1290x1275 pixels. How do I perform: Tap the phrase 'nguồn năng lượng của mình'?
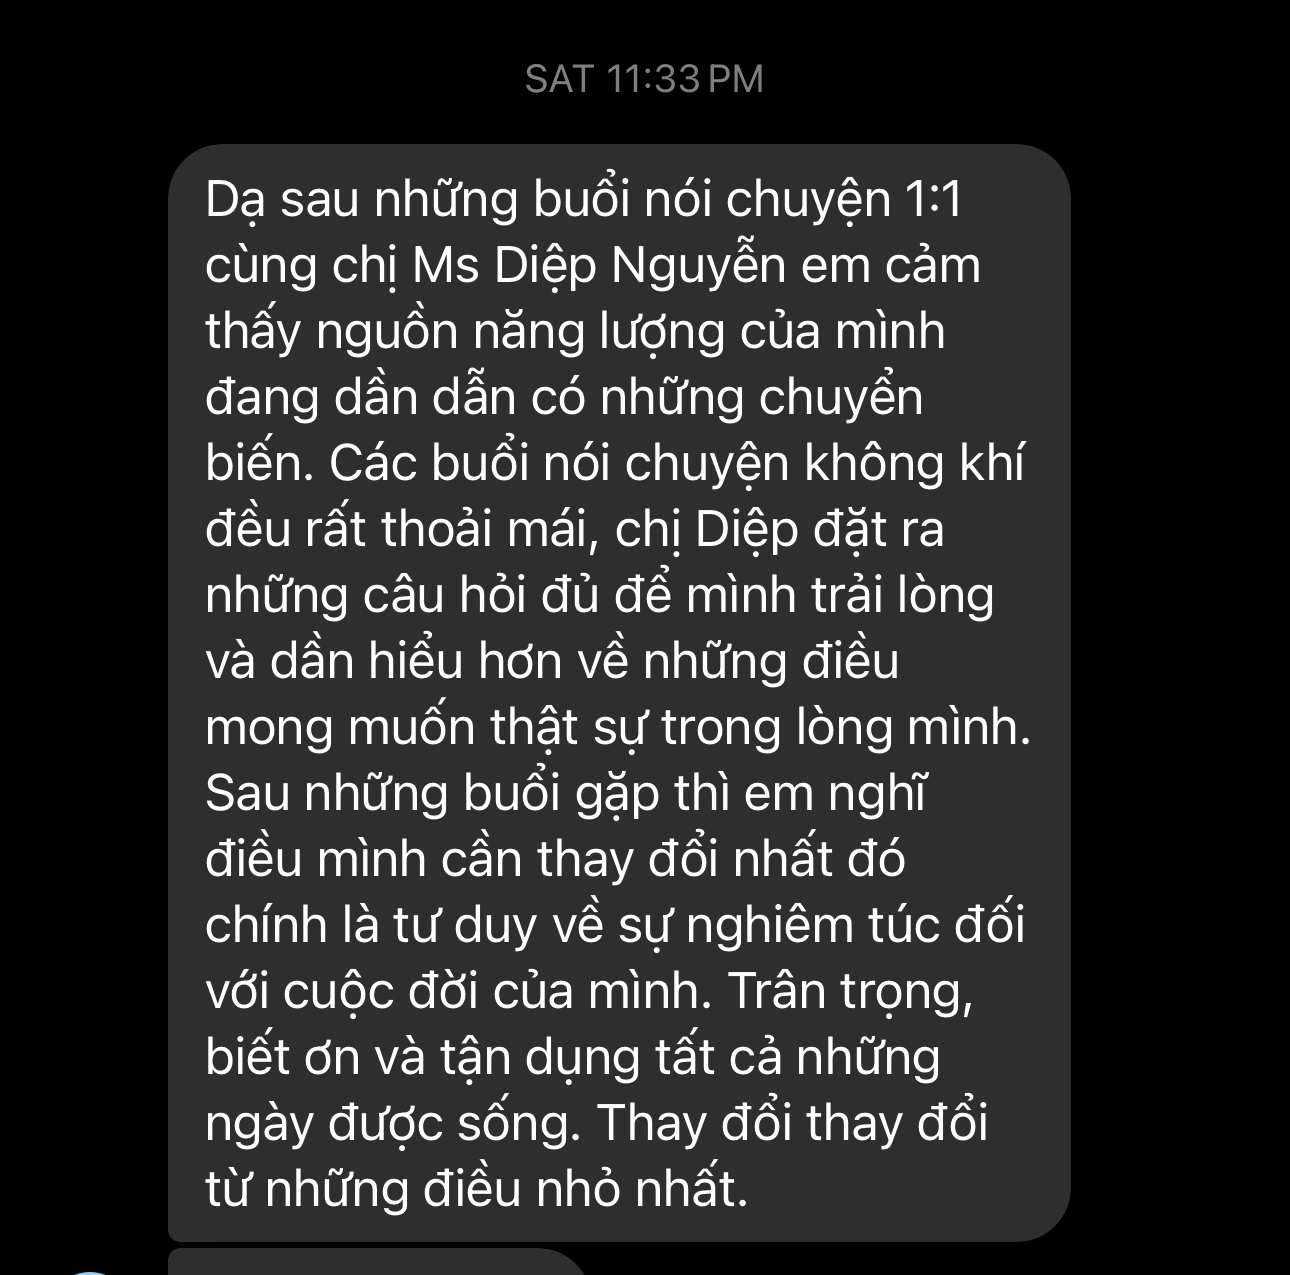(630, 333)
